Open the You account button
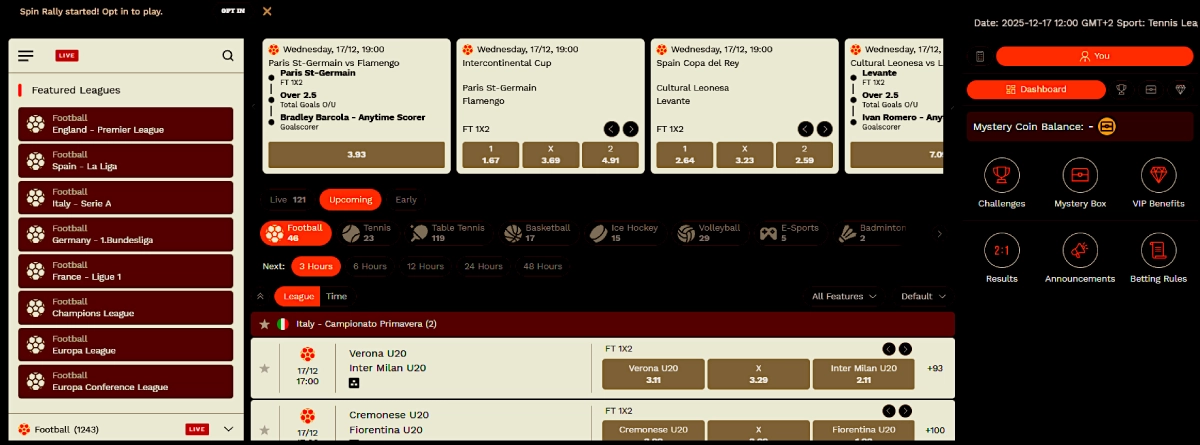Viewport: 1200px width, 445px height. coord(1094,56)
